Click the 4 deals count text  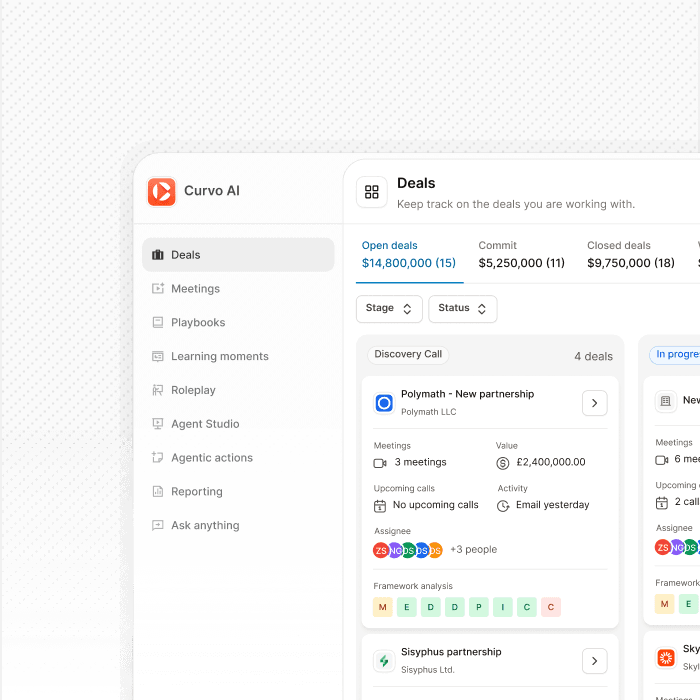pyautogui.click(x=593, y=356)
